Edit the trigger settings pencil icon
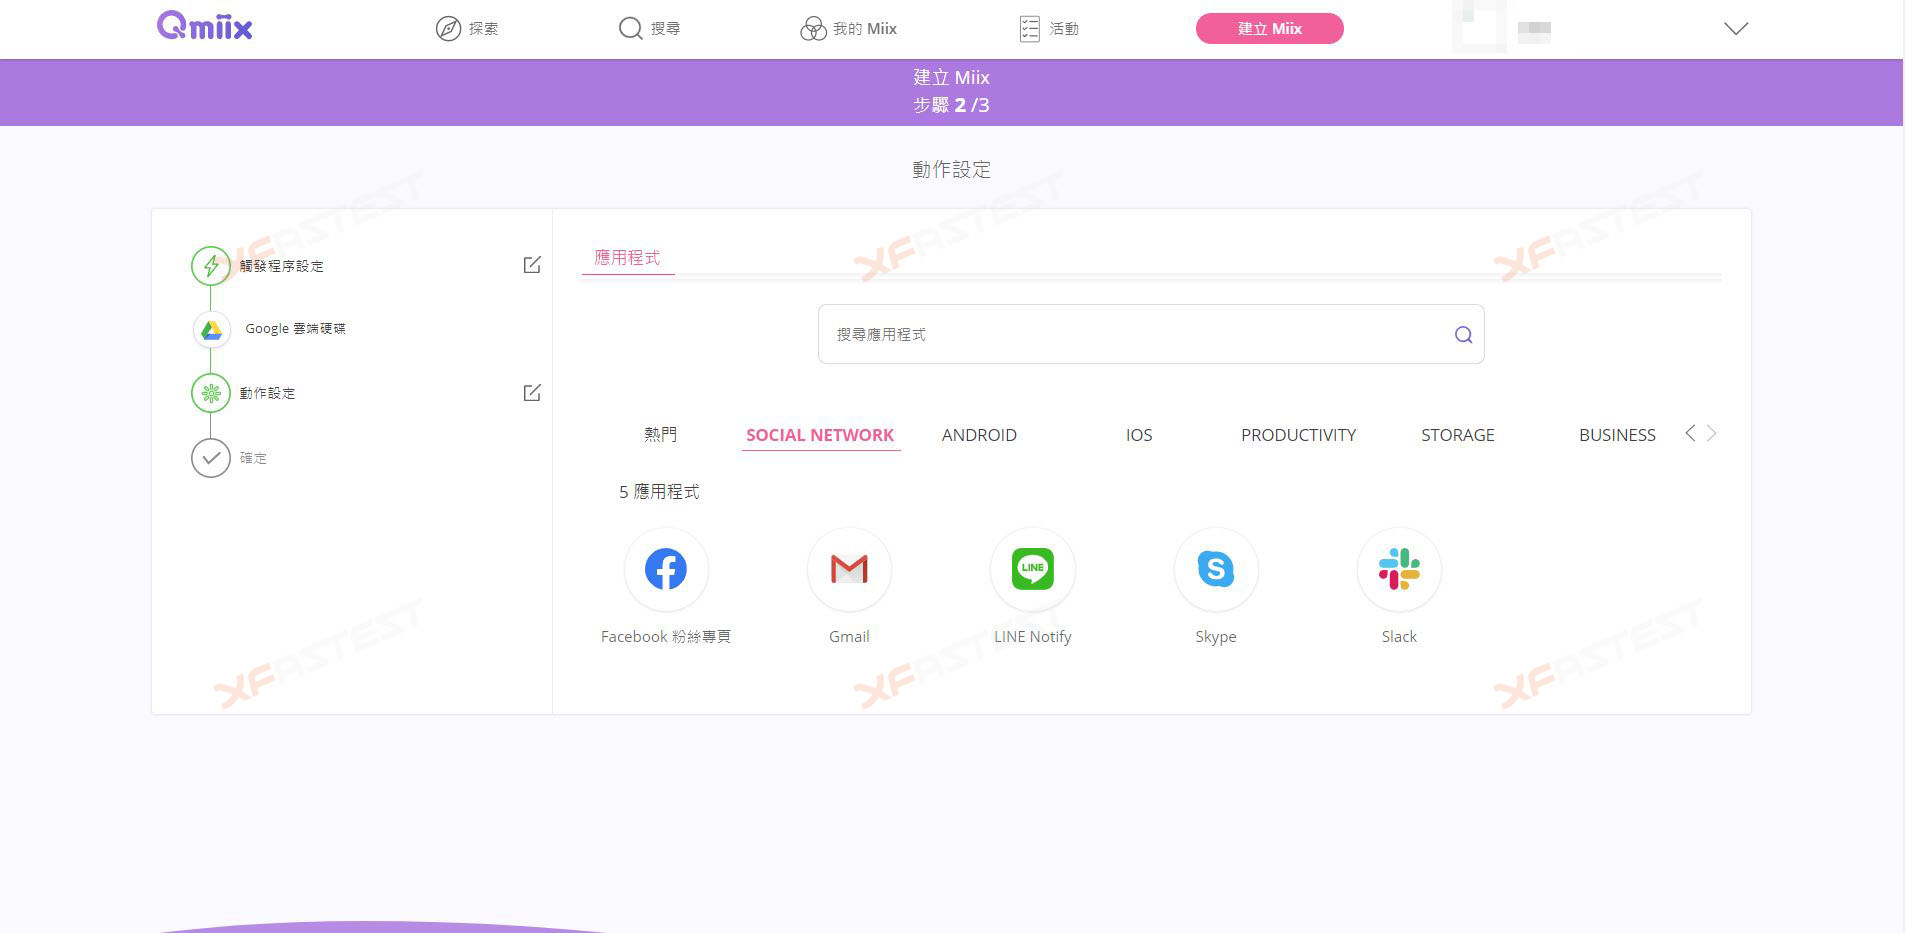The image size is (1905, 933). click(x=532, y=265)
